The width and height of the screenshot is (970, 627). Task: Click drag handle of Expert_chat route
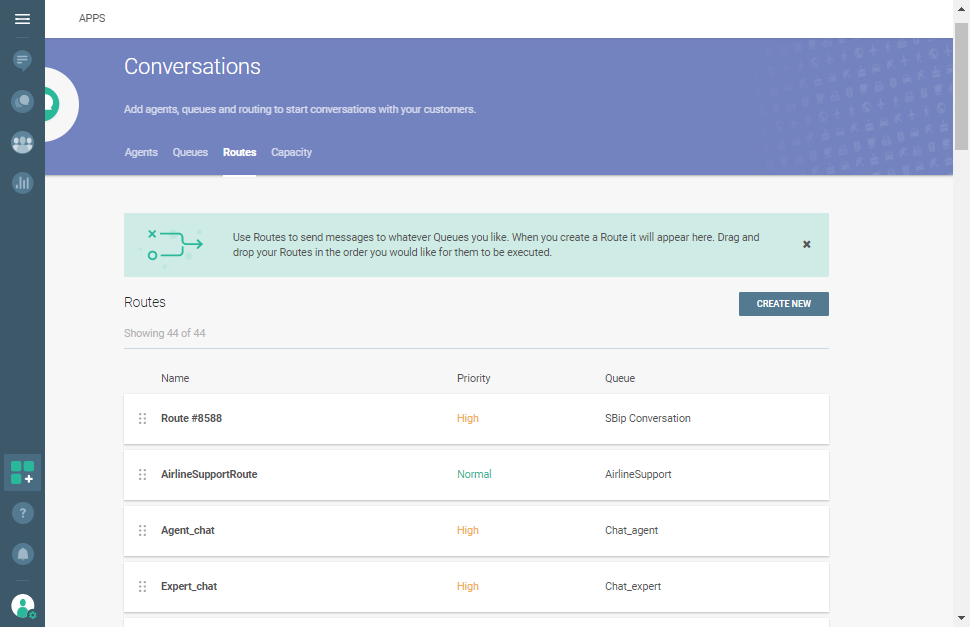click(x=142, y=587)
